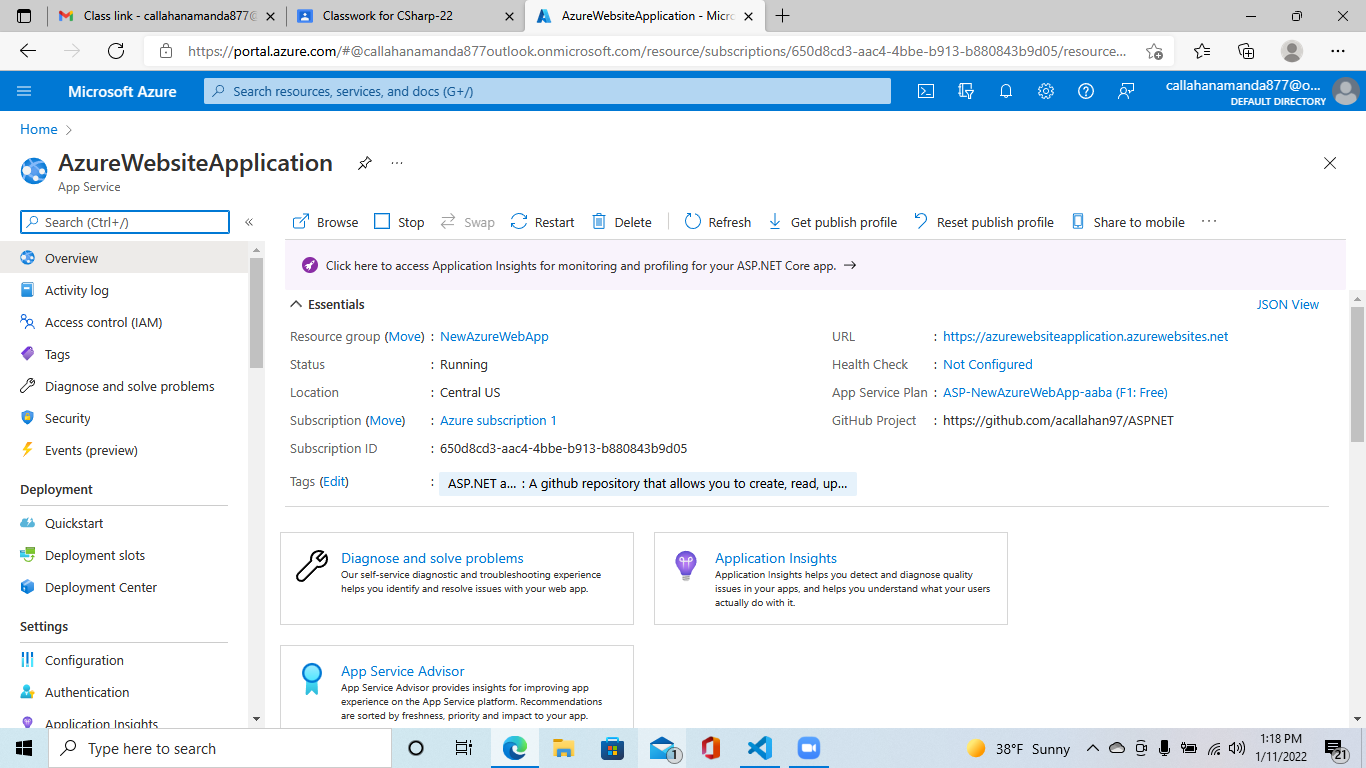Open the account profile avatar
This screenshot has height=768, width=1366.
tap(1345, 91)
